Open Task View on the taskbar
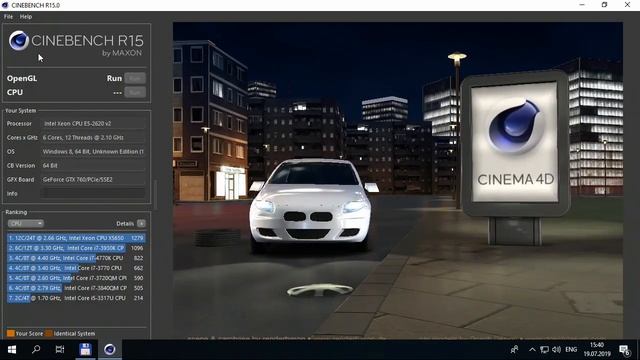The width and height of the screenshot is (640, 360). [x=60, y=350]
